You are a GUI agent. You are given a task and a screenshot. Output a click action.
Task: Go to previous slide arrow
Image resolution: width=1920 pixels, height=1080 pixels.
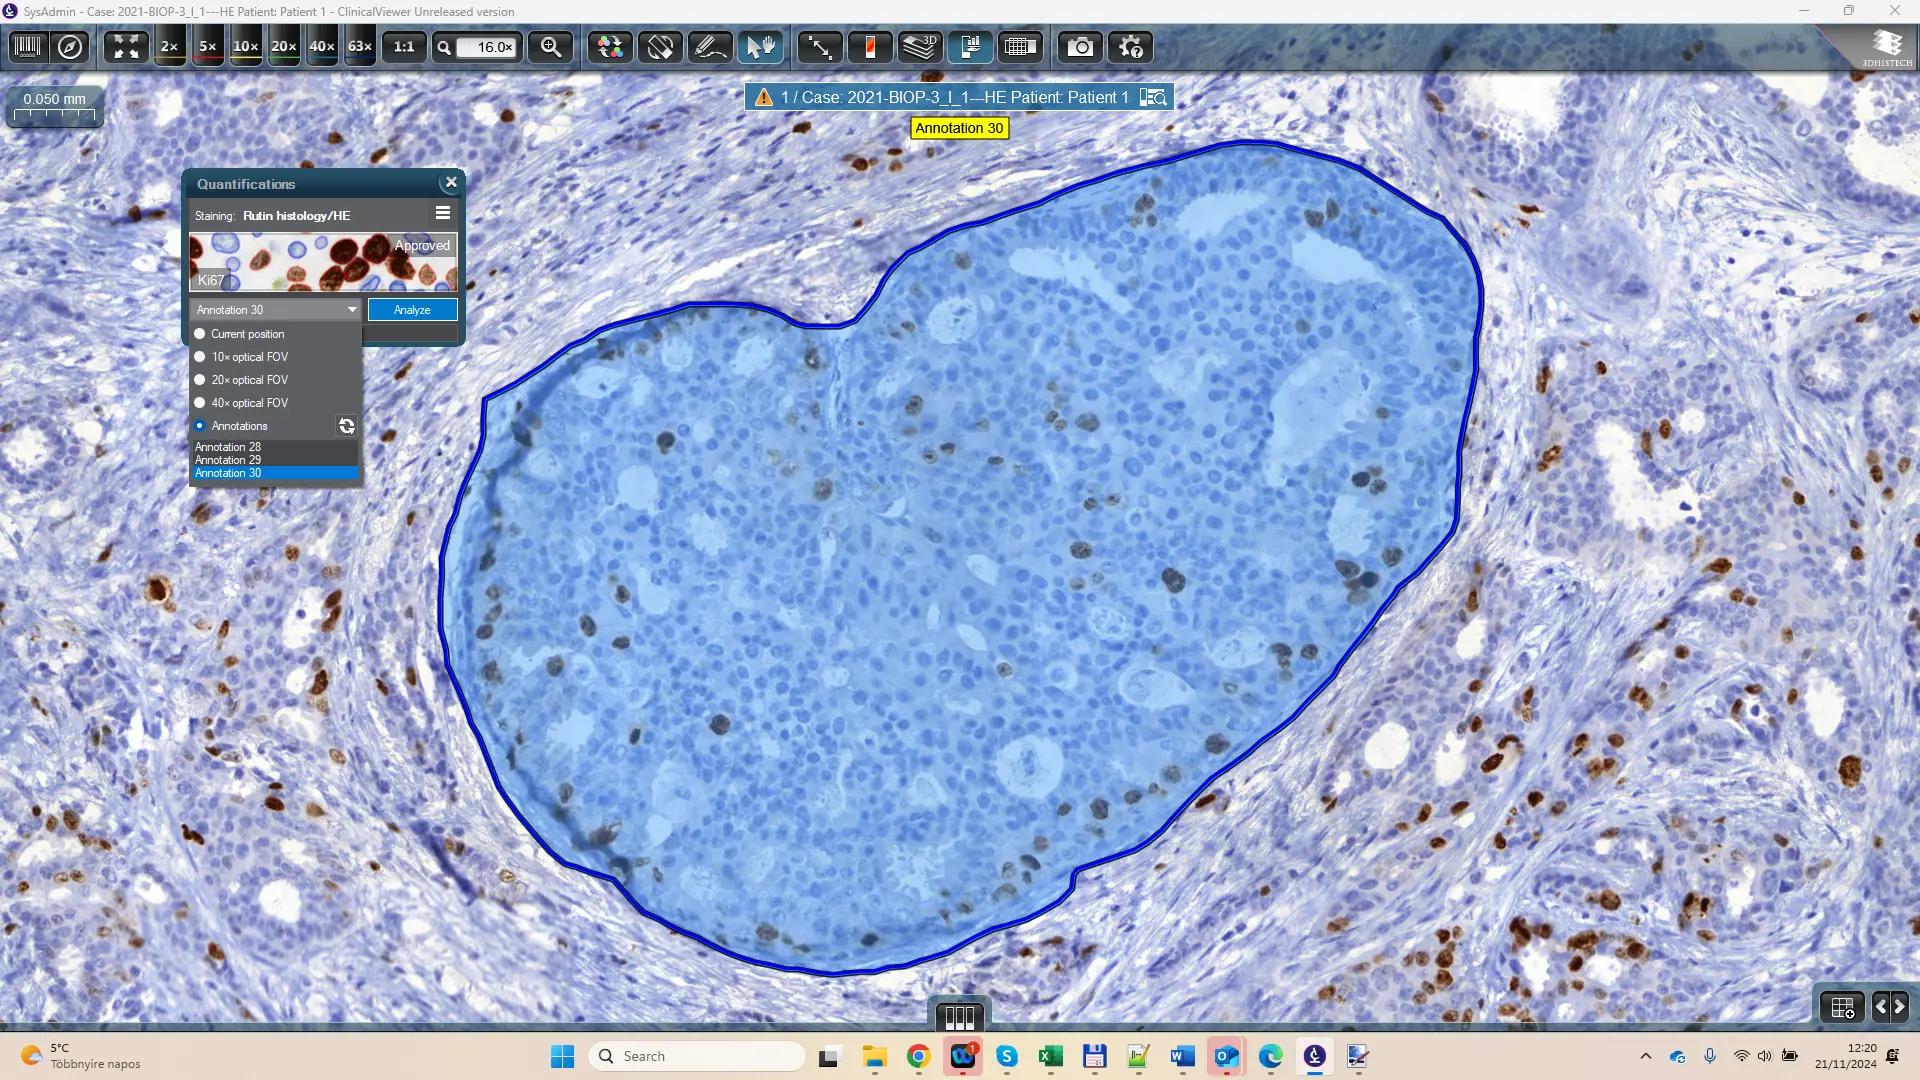click(1880, 1007)
